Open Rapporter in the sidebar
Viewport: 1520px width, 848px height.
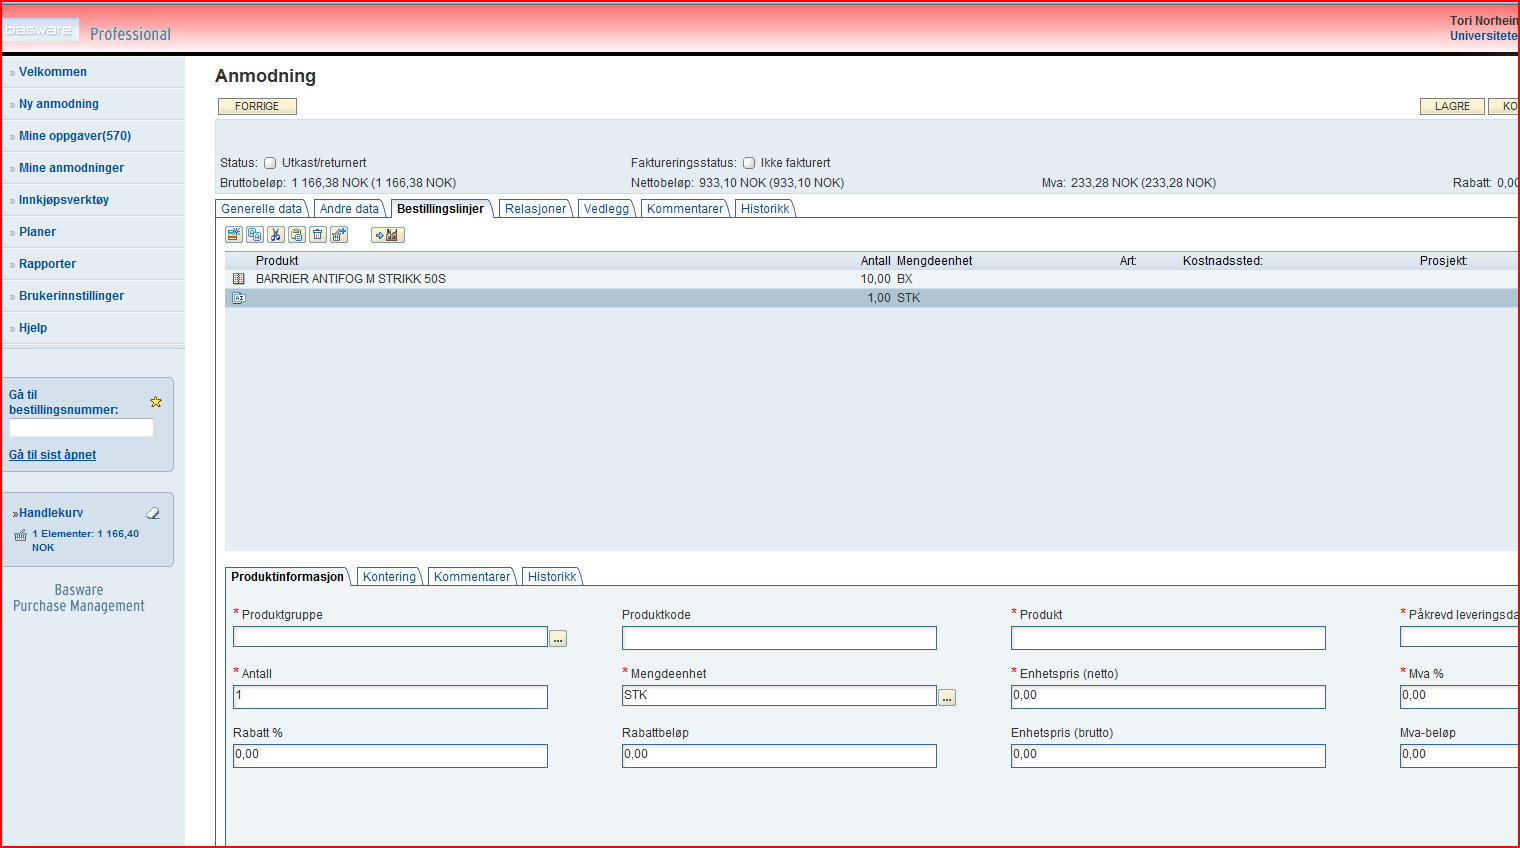tap(48, 264)
